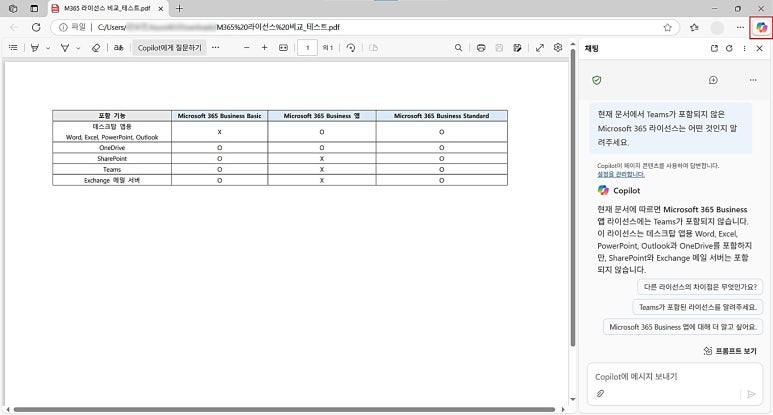773x415 pixels.
Task: Open a new browser tab
Action: pos(179,8)
